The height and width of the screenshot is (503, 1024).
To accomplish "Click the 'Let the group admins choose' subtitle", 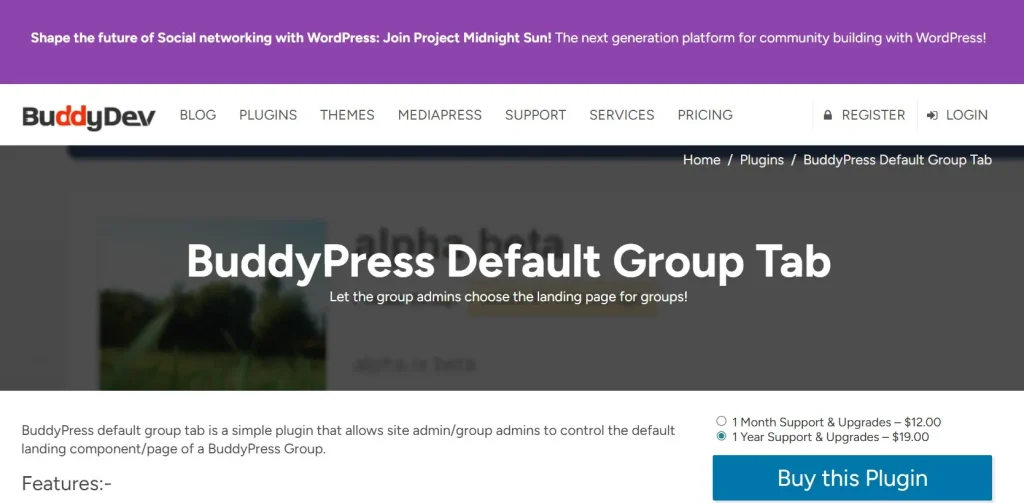I will click(509, 297).
